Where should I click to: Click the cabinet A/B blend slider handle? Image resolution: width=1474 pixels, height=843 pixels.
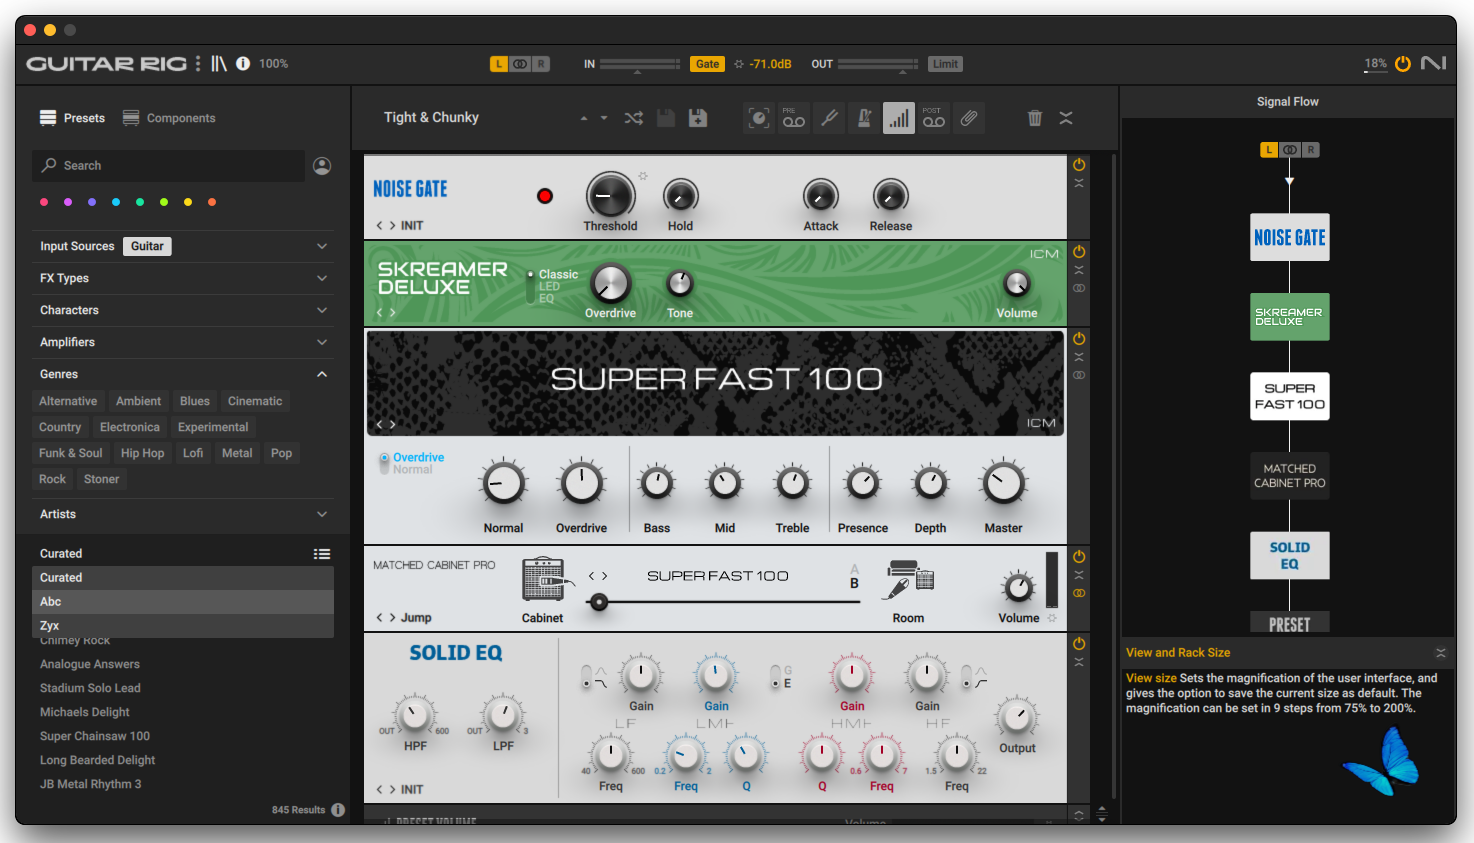(x=599, y=602)
